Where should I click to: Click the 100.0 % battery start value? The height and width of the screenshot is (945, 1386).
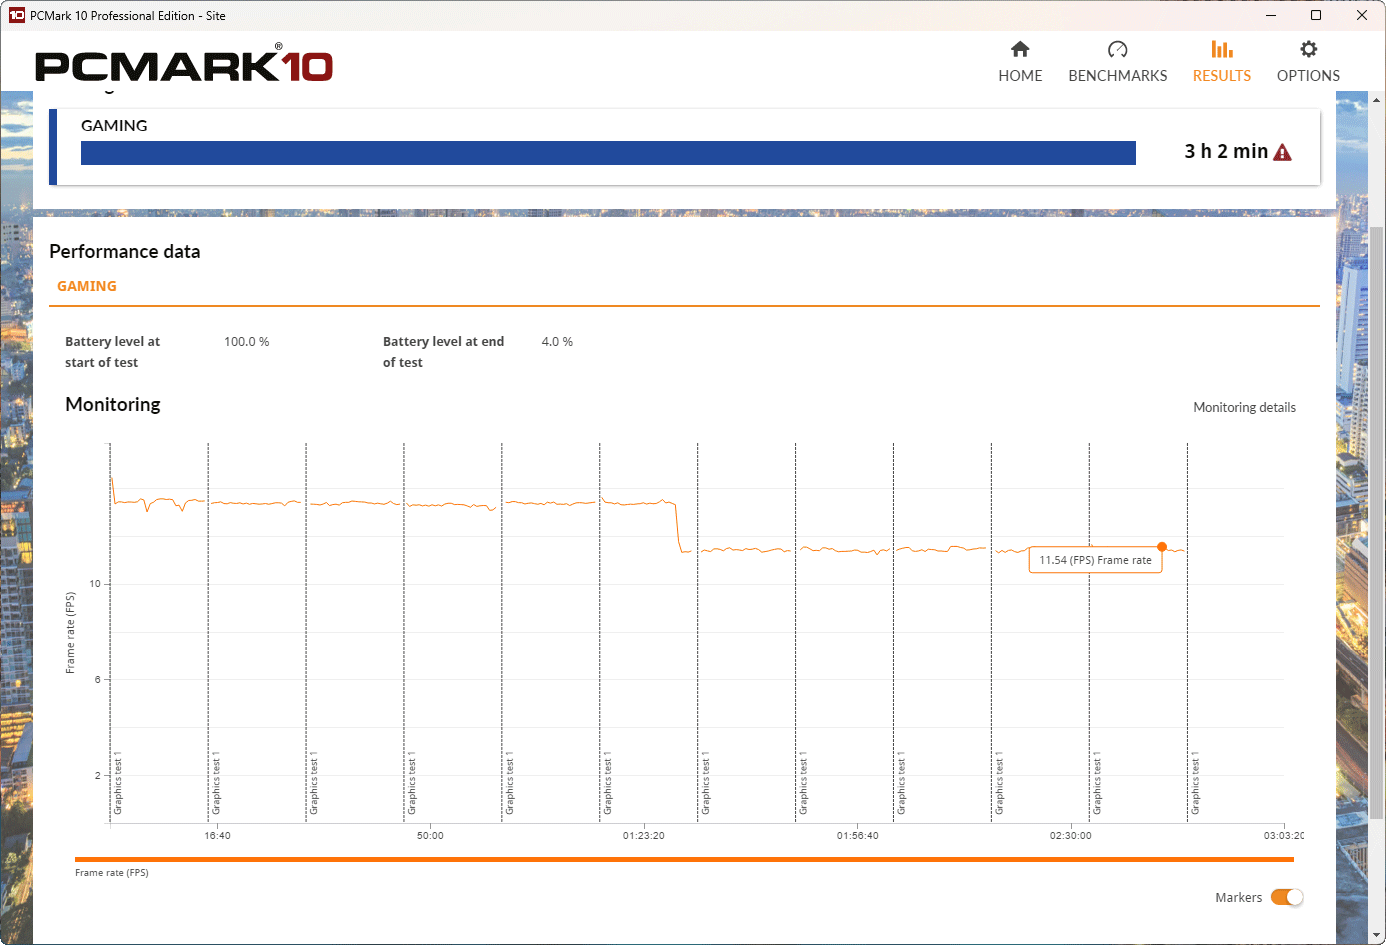click(246, 342)
